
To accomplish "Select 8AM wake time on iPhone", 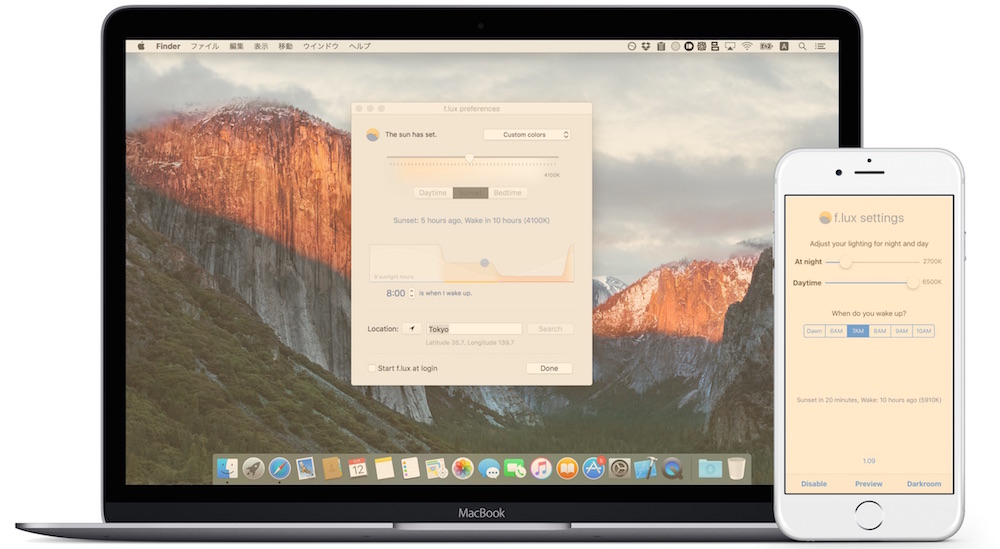I will pyautogui.click(x=879, y=331).
